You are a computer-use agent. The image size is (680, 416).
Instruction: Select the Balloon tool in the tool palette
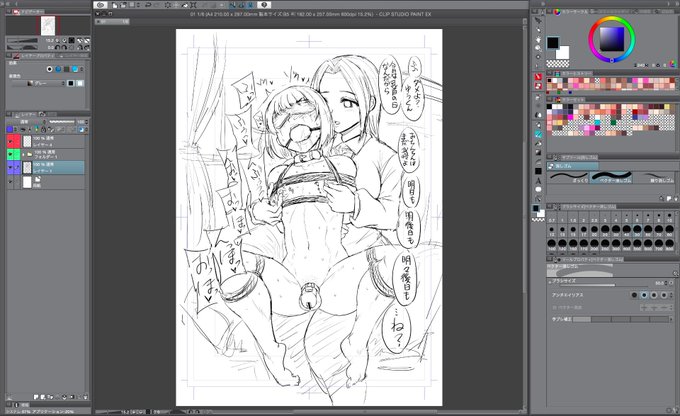coord(538,190)
